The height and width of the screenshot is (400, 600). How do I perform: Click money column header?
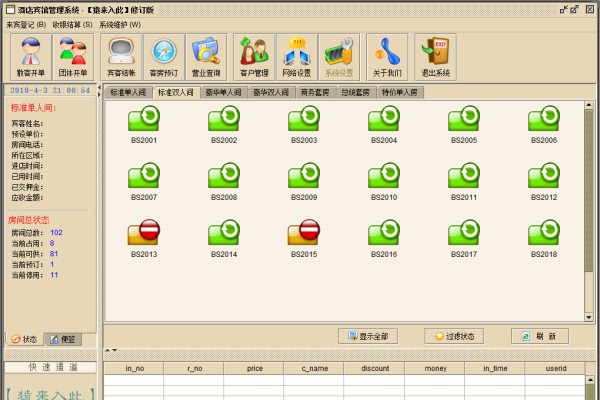pos(435,369)
